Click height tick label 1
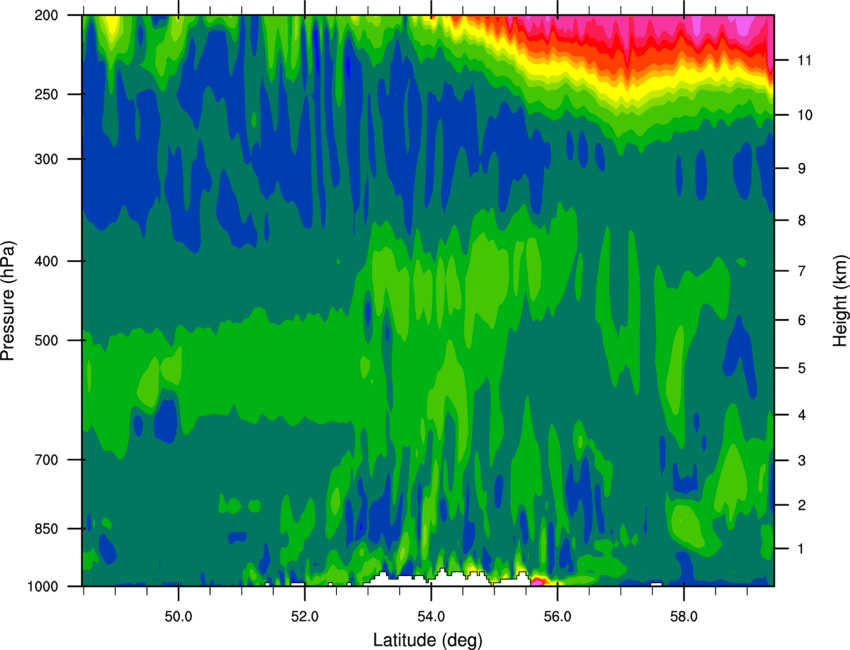This screenshot has height=650, width=850. click(801, 549)
